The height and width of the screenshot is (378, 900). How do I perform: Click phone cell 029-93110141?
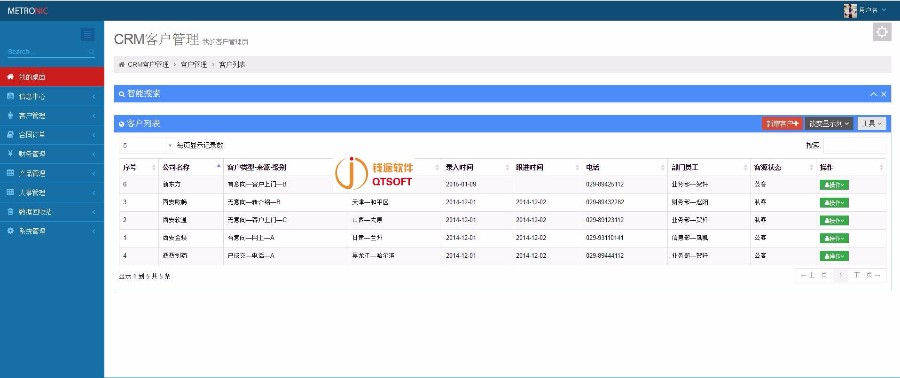click(x=605, y=238)
